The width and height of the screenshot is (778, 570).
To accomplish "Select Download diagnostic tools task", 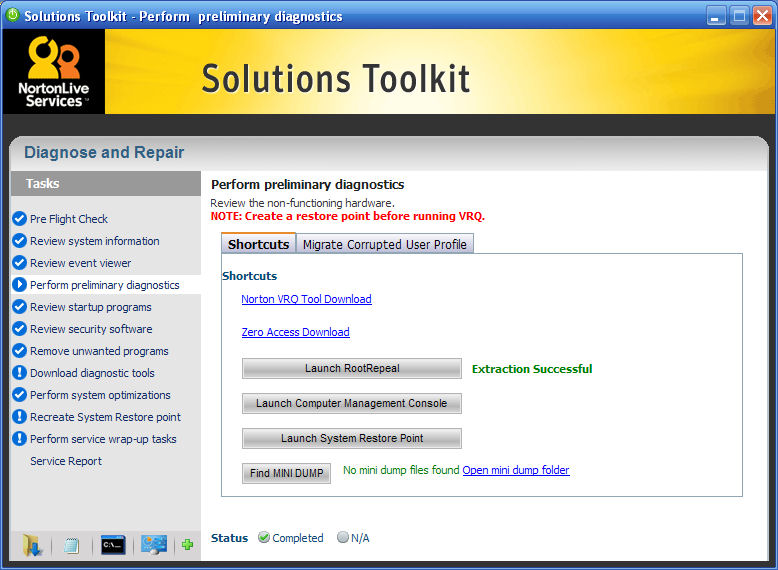I will [92, 373].
